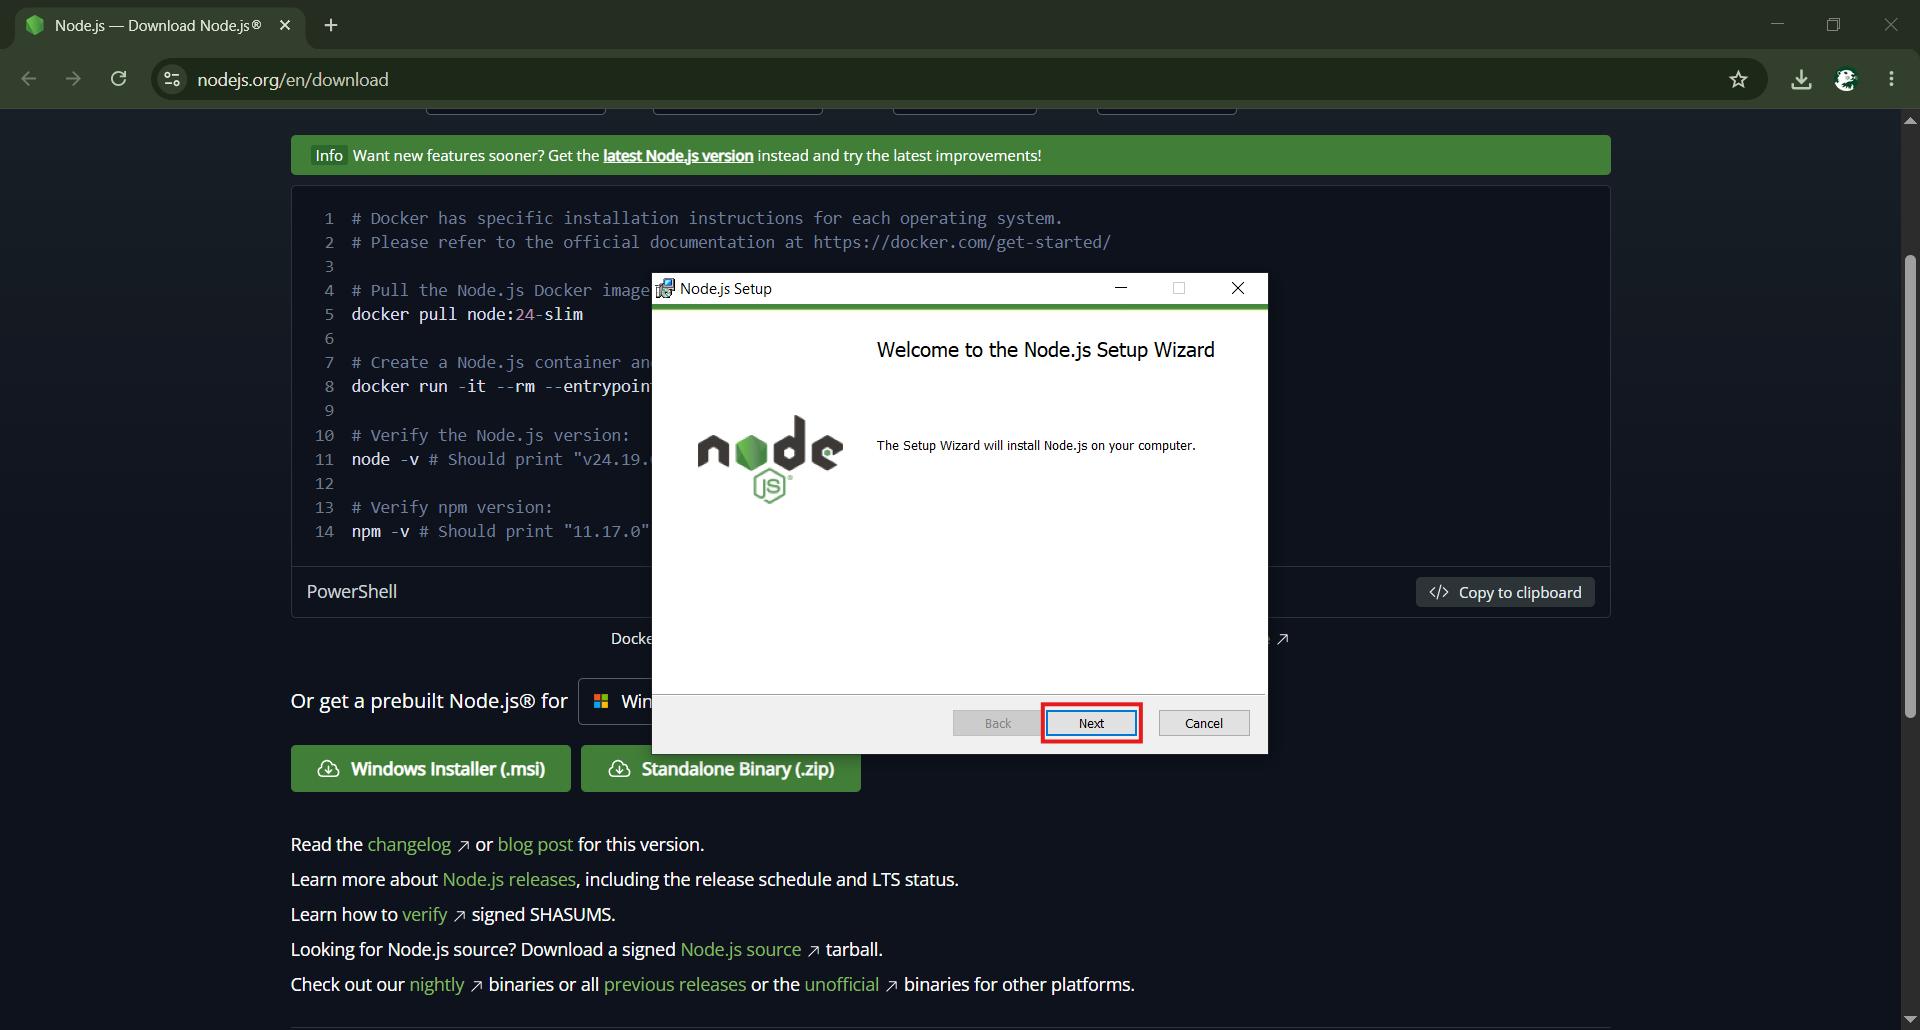Close the Node.js Setup dialog
The width and height of the screenshot is (1920, 1030).
click(1238, 288)
